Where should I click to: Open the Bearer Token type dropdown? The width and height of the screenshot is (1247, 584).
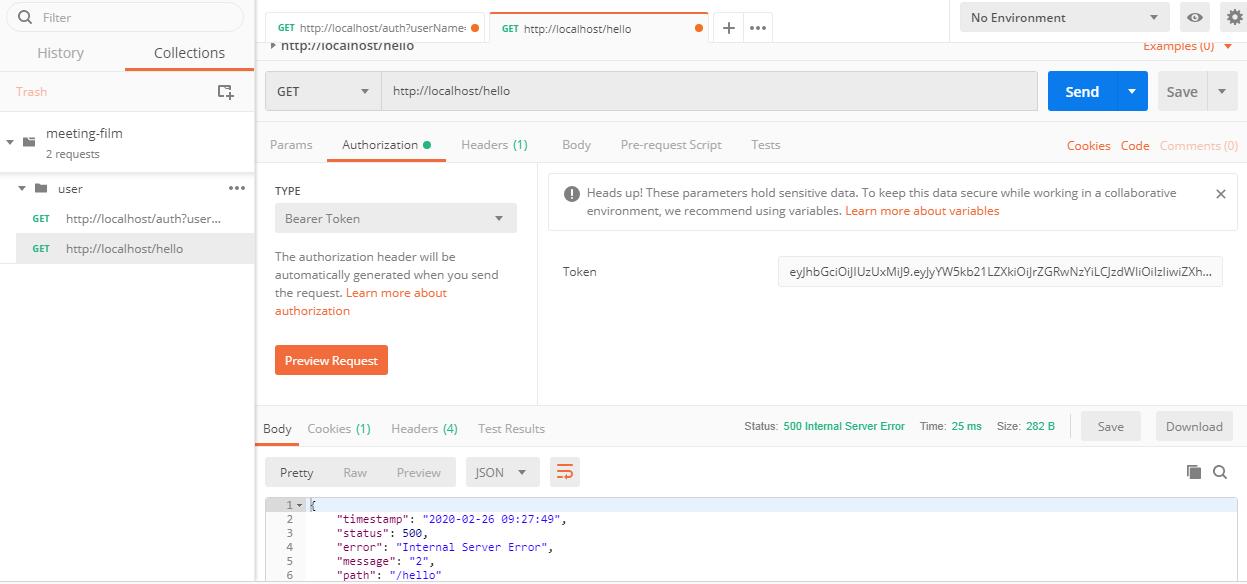tap(396, 218)
